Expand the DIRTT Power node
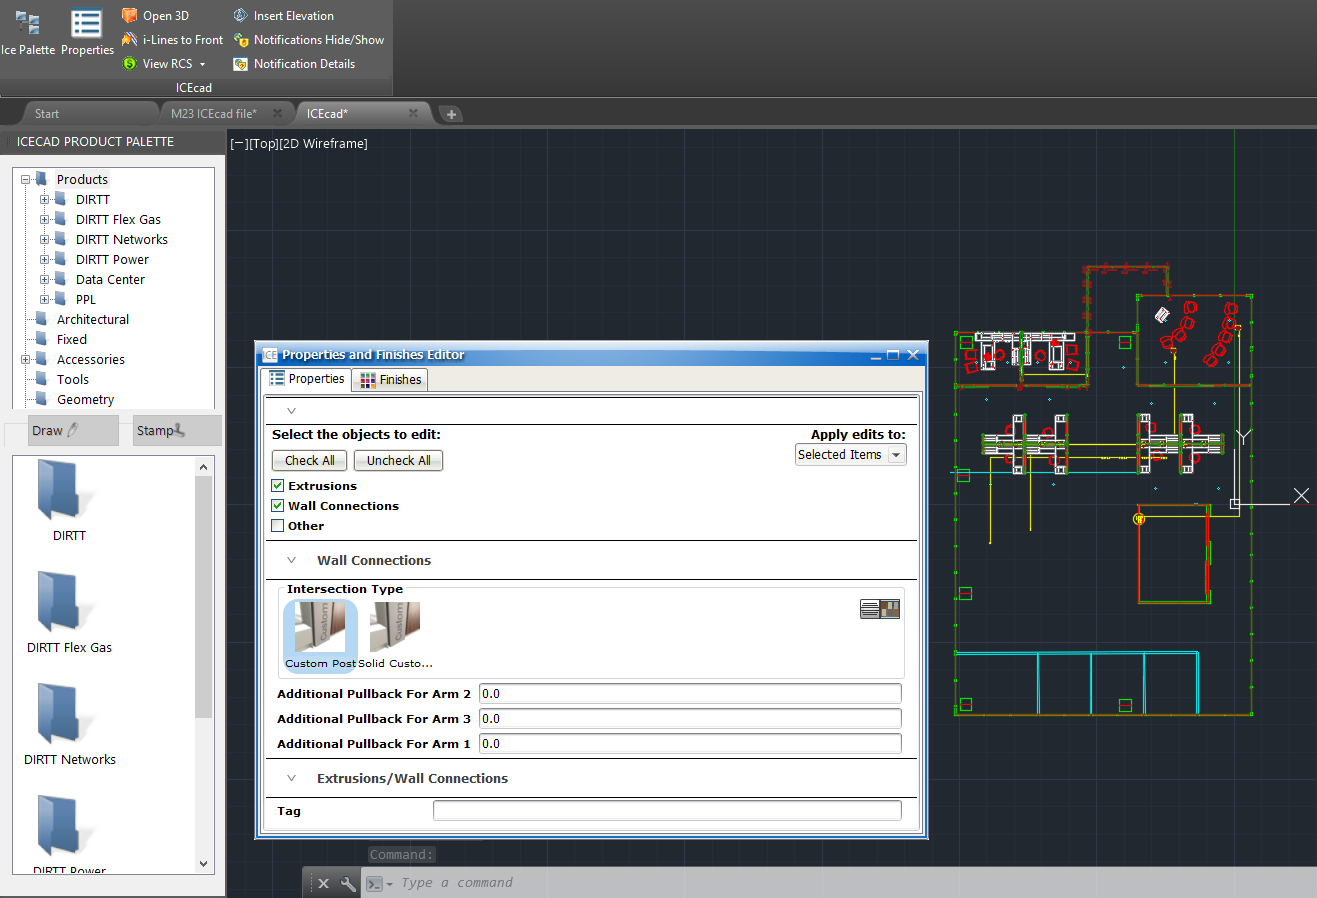 pyautogui.click(x=45, y=260)
